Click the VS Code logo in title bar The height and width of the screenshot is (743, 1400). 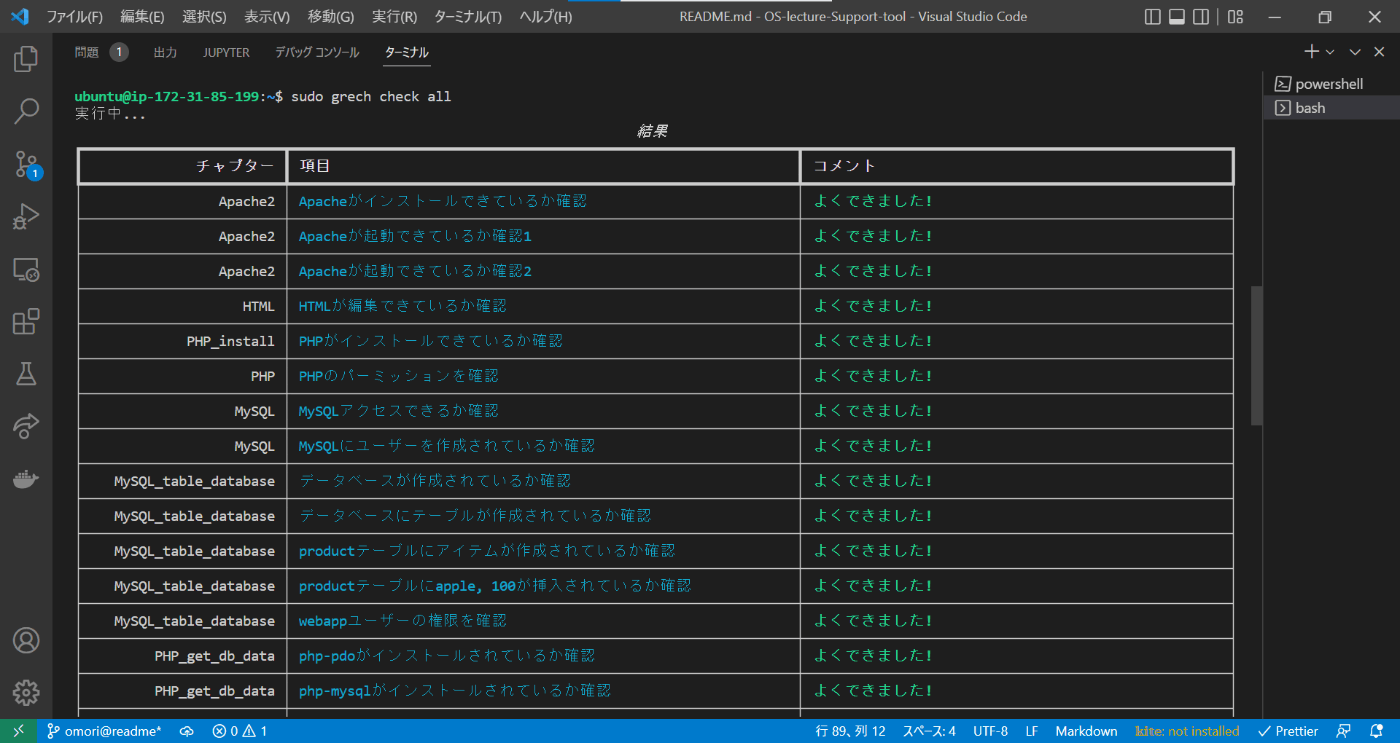point(19,16)
